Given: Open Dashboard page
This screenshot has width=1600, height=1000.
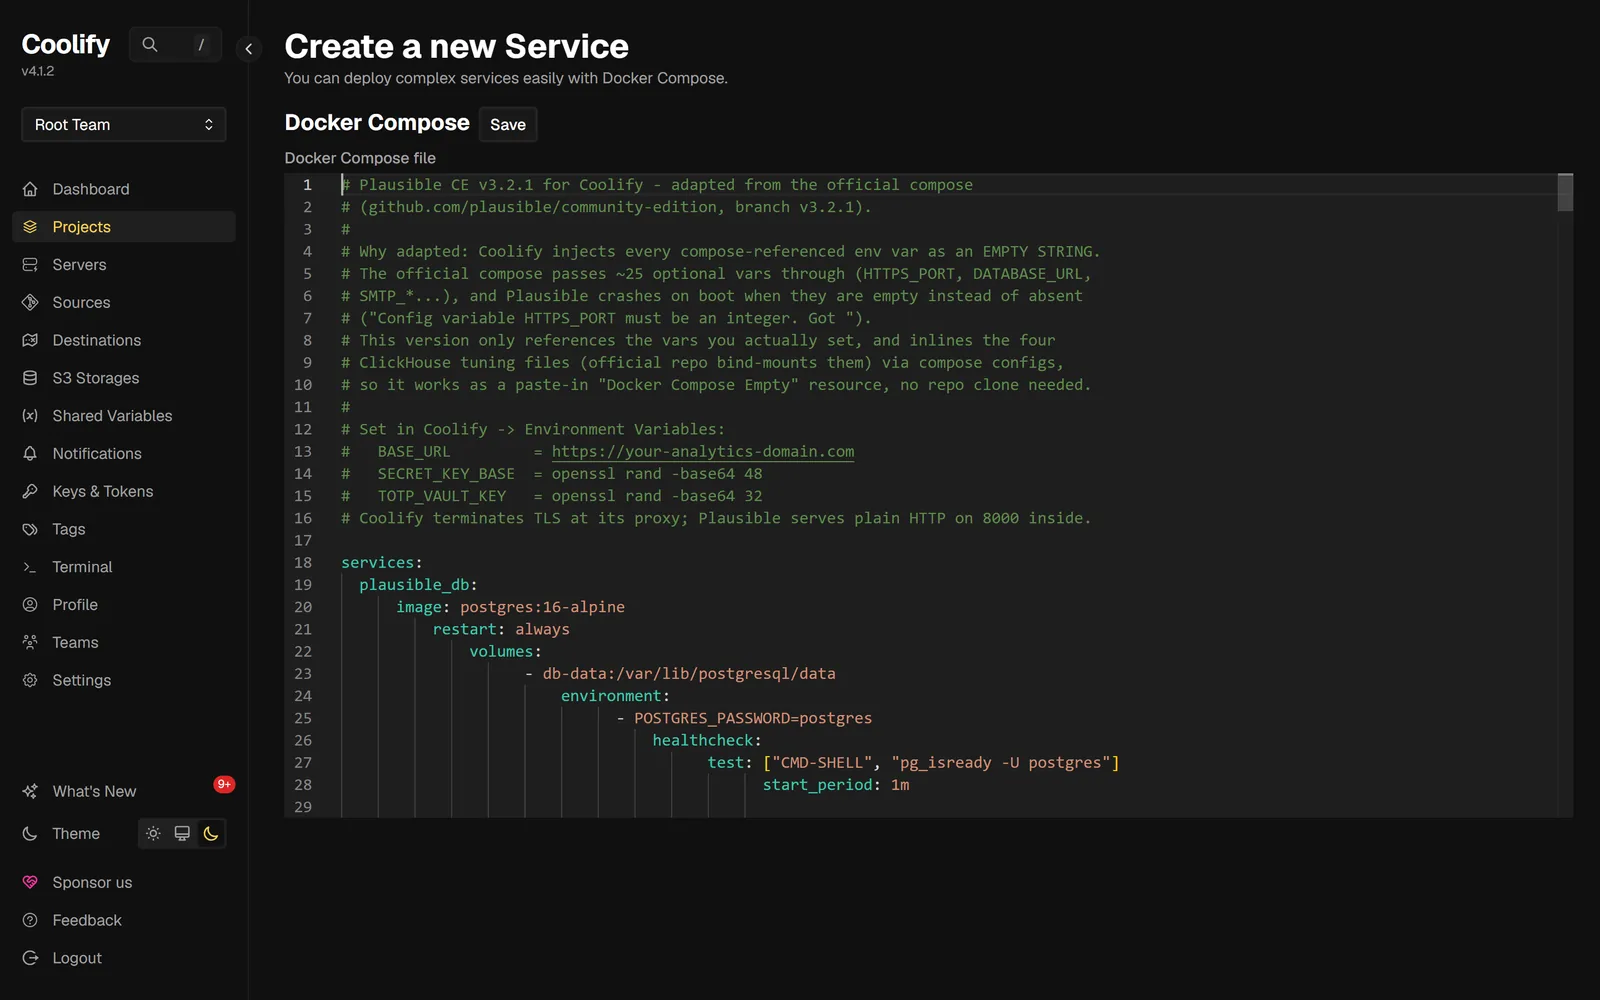Looking at the screenshot, I should coord(124,189).
